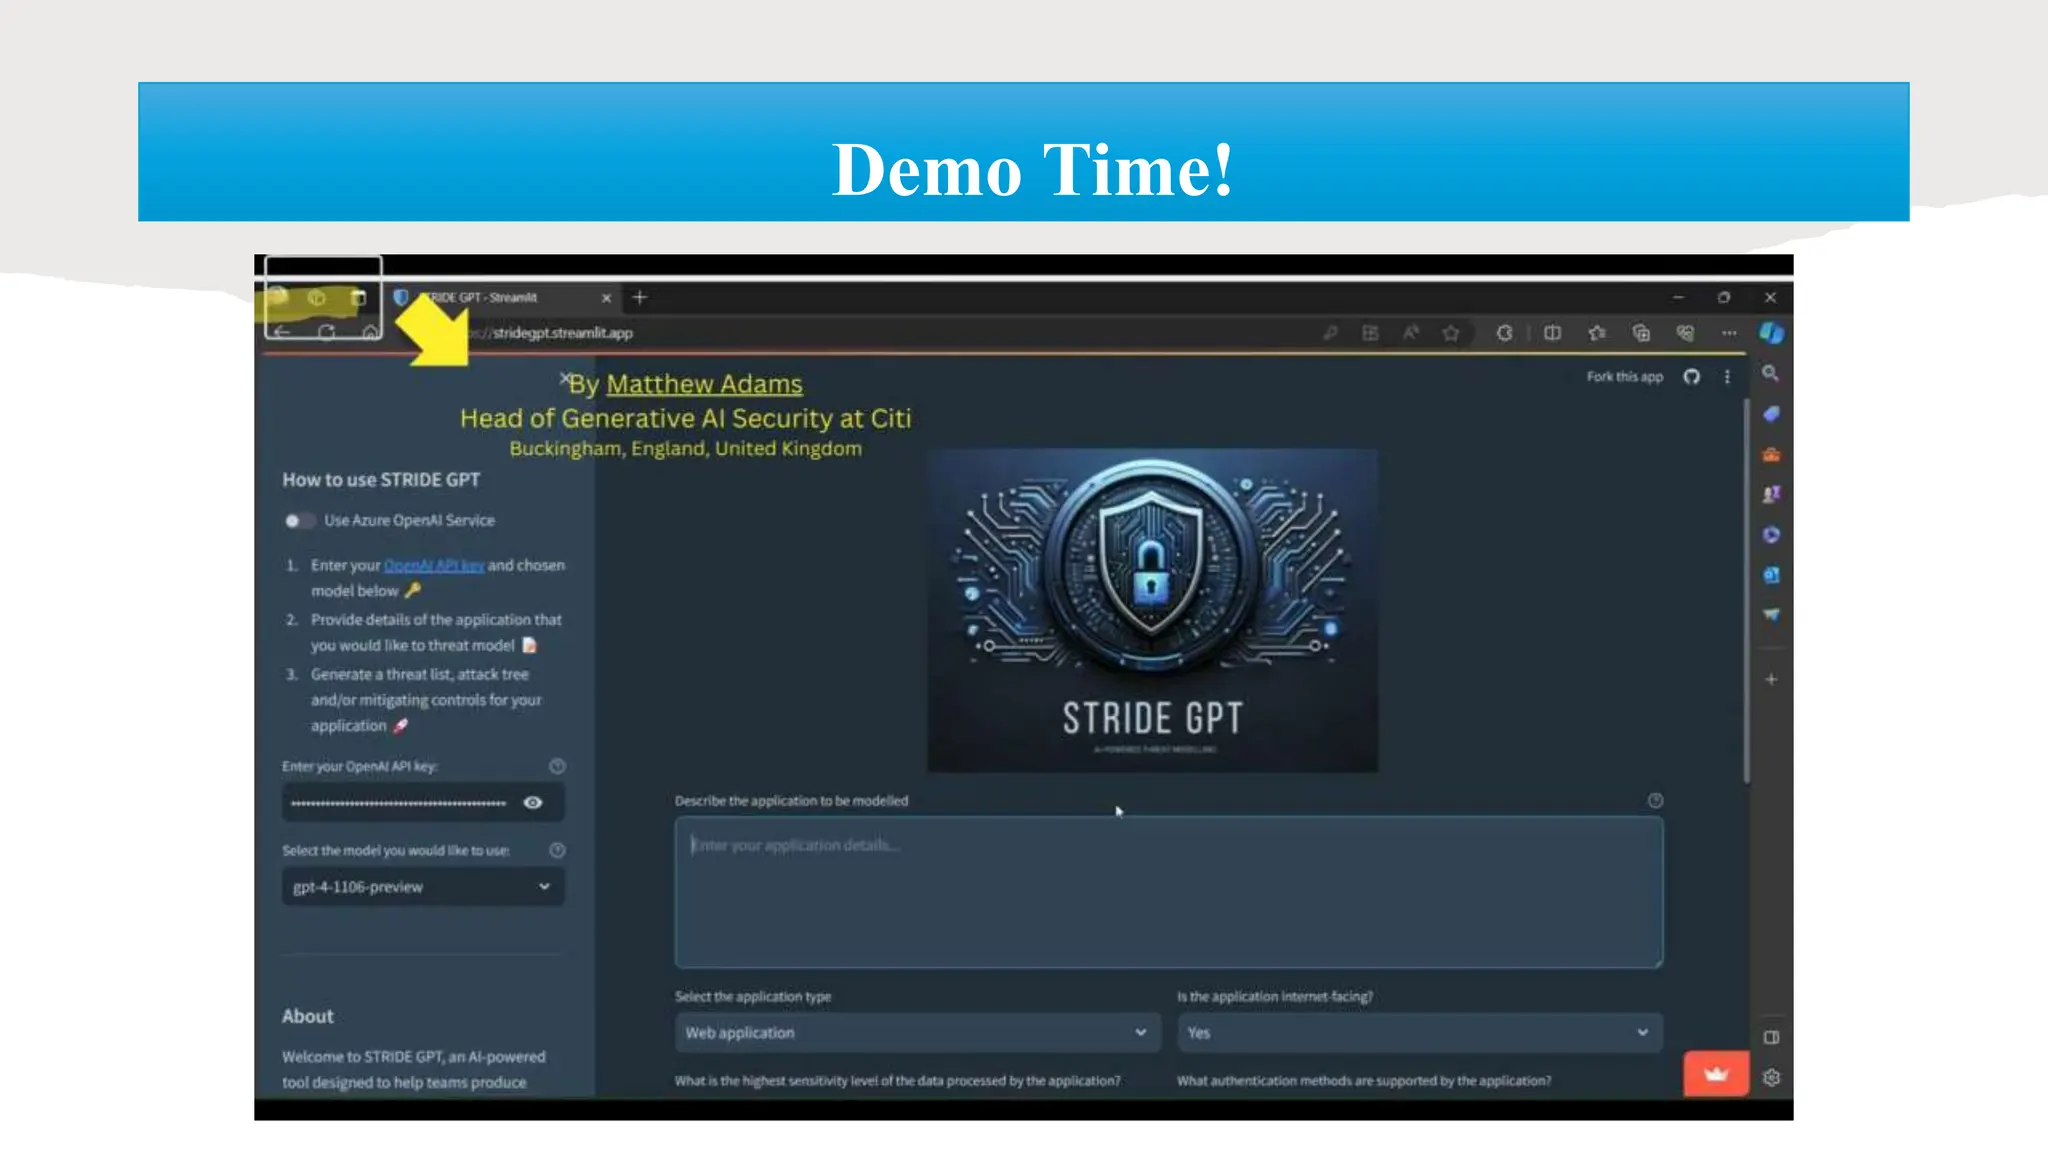
Task: Click the red crown Streamlit badge
Action: pos(1716,1074)
